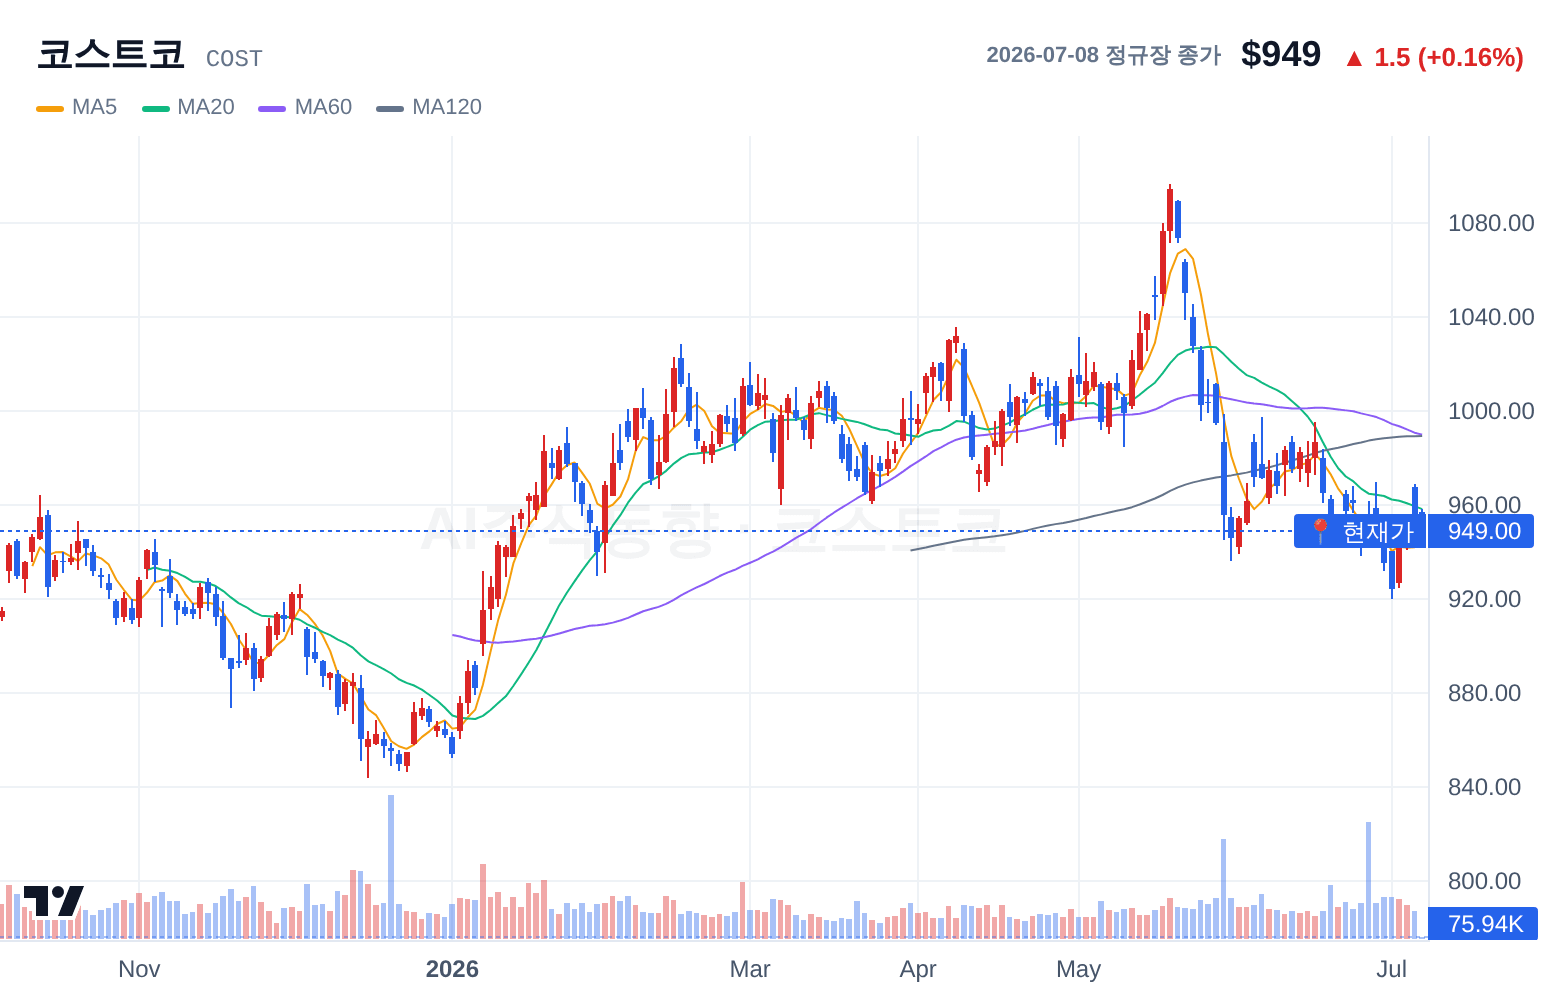This screenshot has height=996, width=1560.
Task: Click the 코스트코 stock title
Action: [x=111, y=54]
